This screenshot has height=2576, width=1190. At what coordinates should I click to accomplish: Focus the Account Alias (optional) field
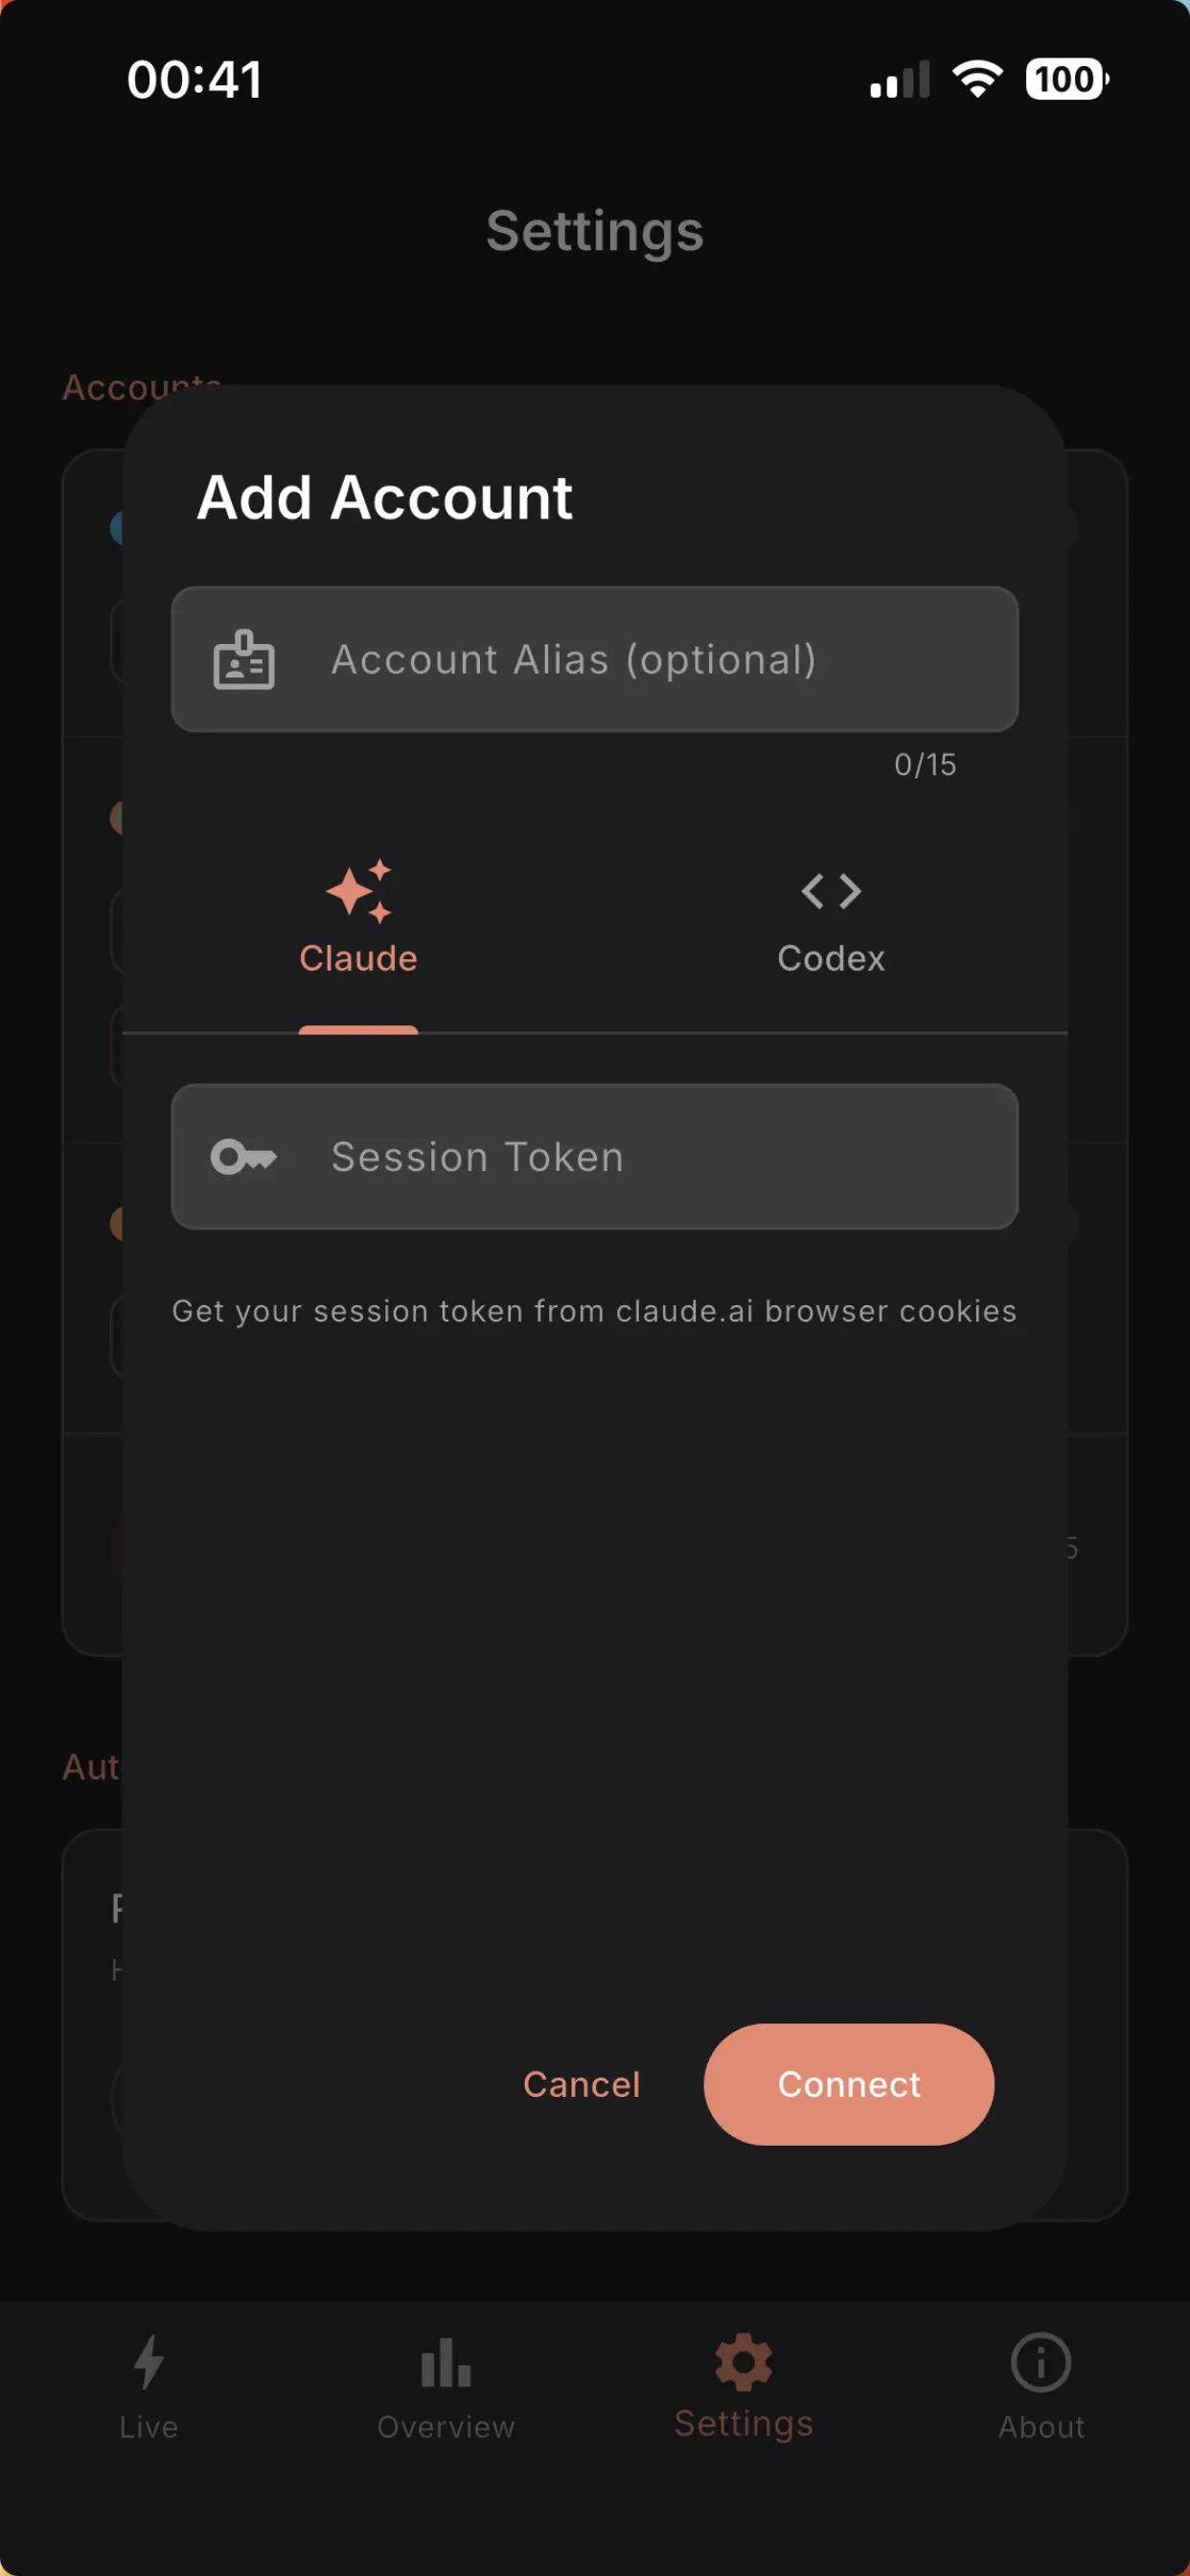(595, 659)
